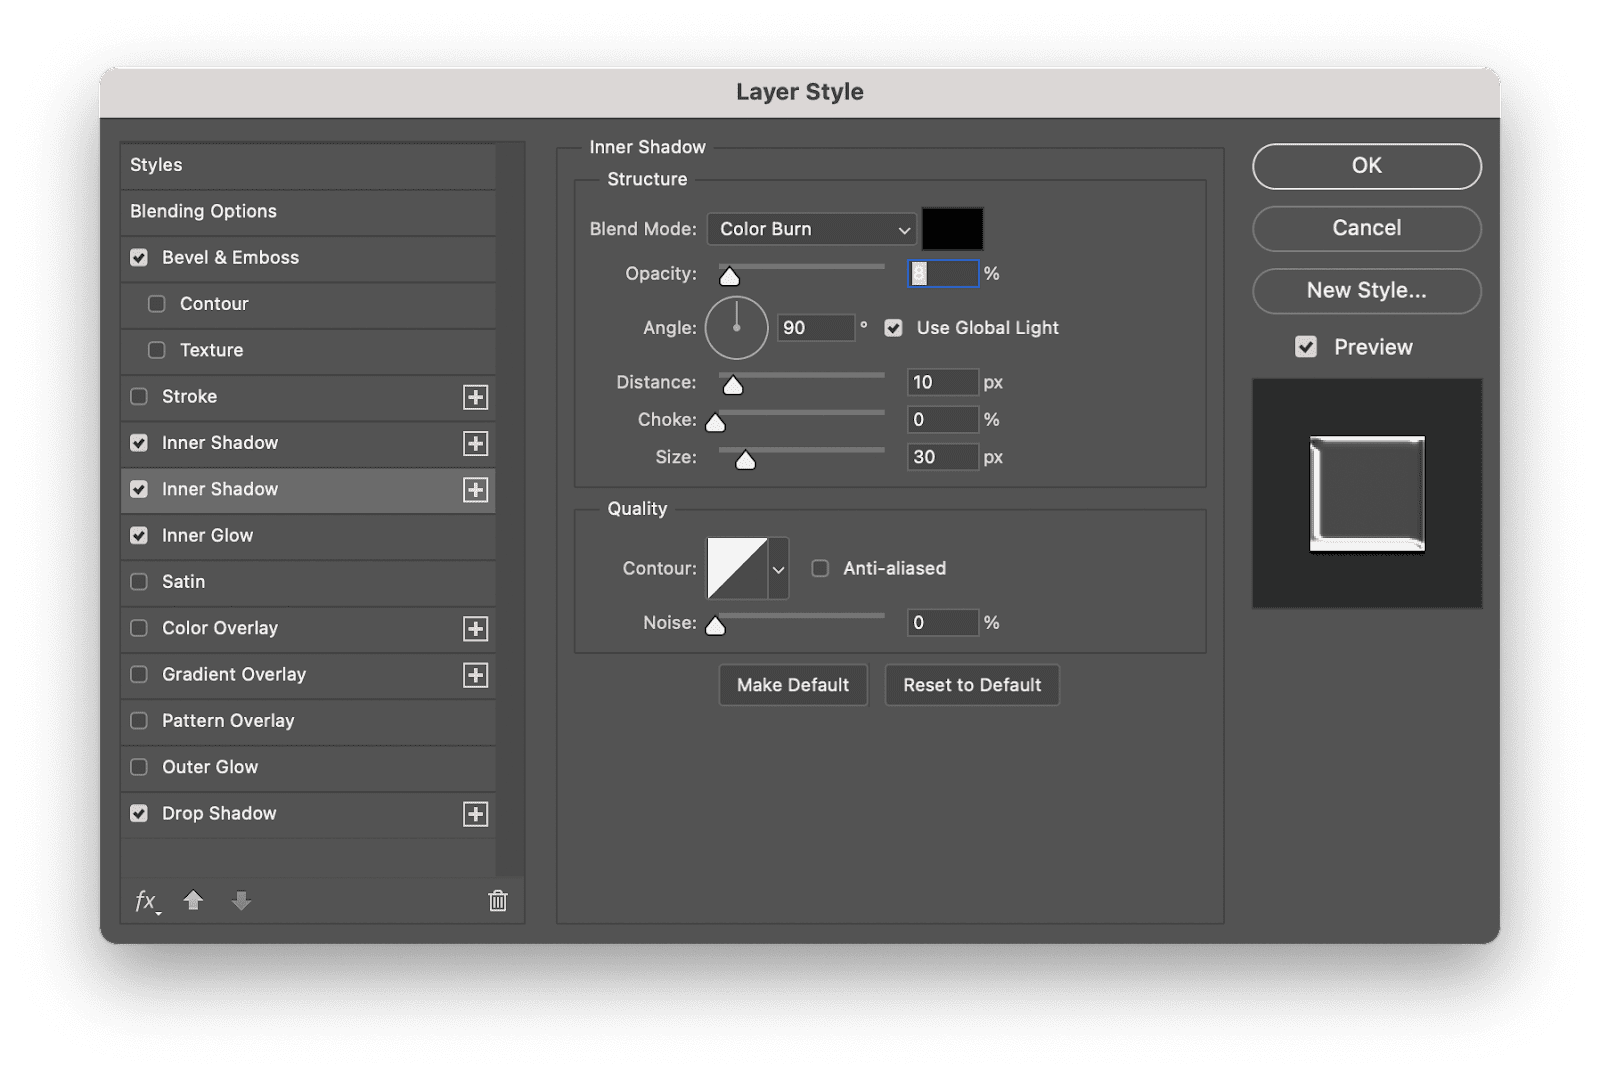Move the selected effect up with the arrow
This screenshot has width=1600, height=1076.
193,901
